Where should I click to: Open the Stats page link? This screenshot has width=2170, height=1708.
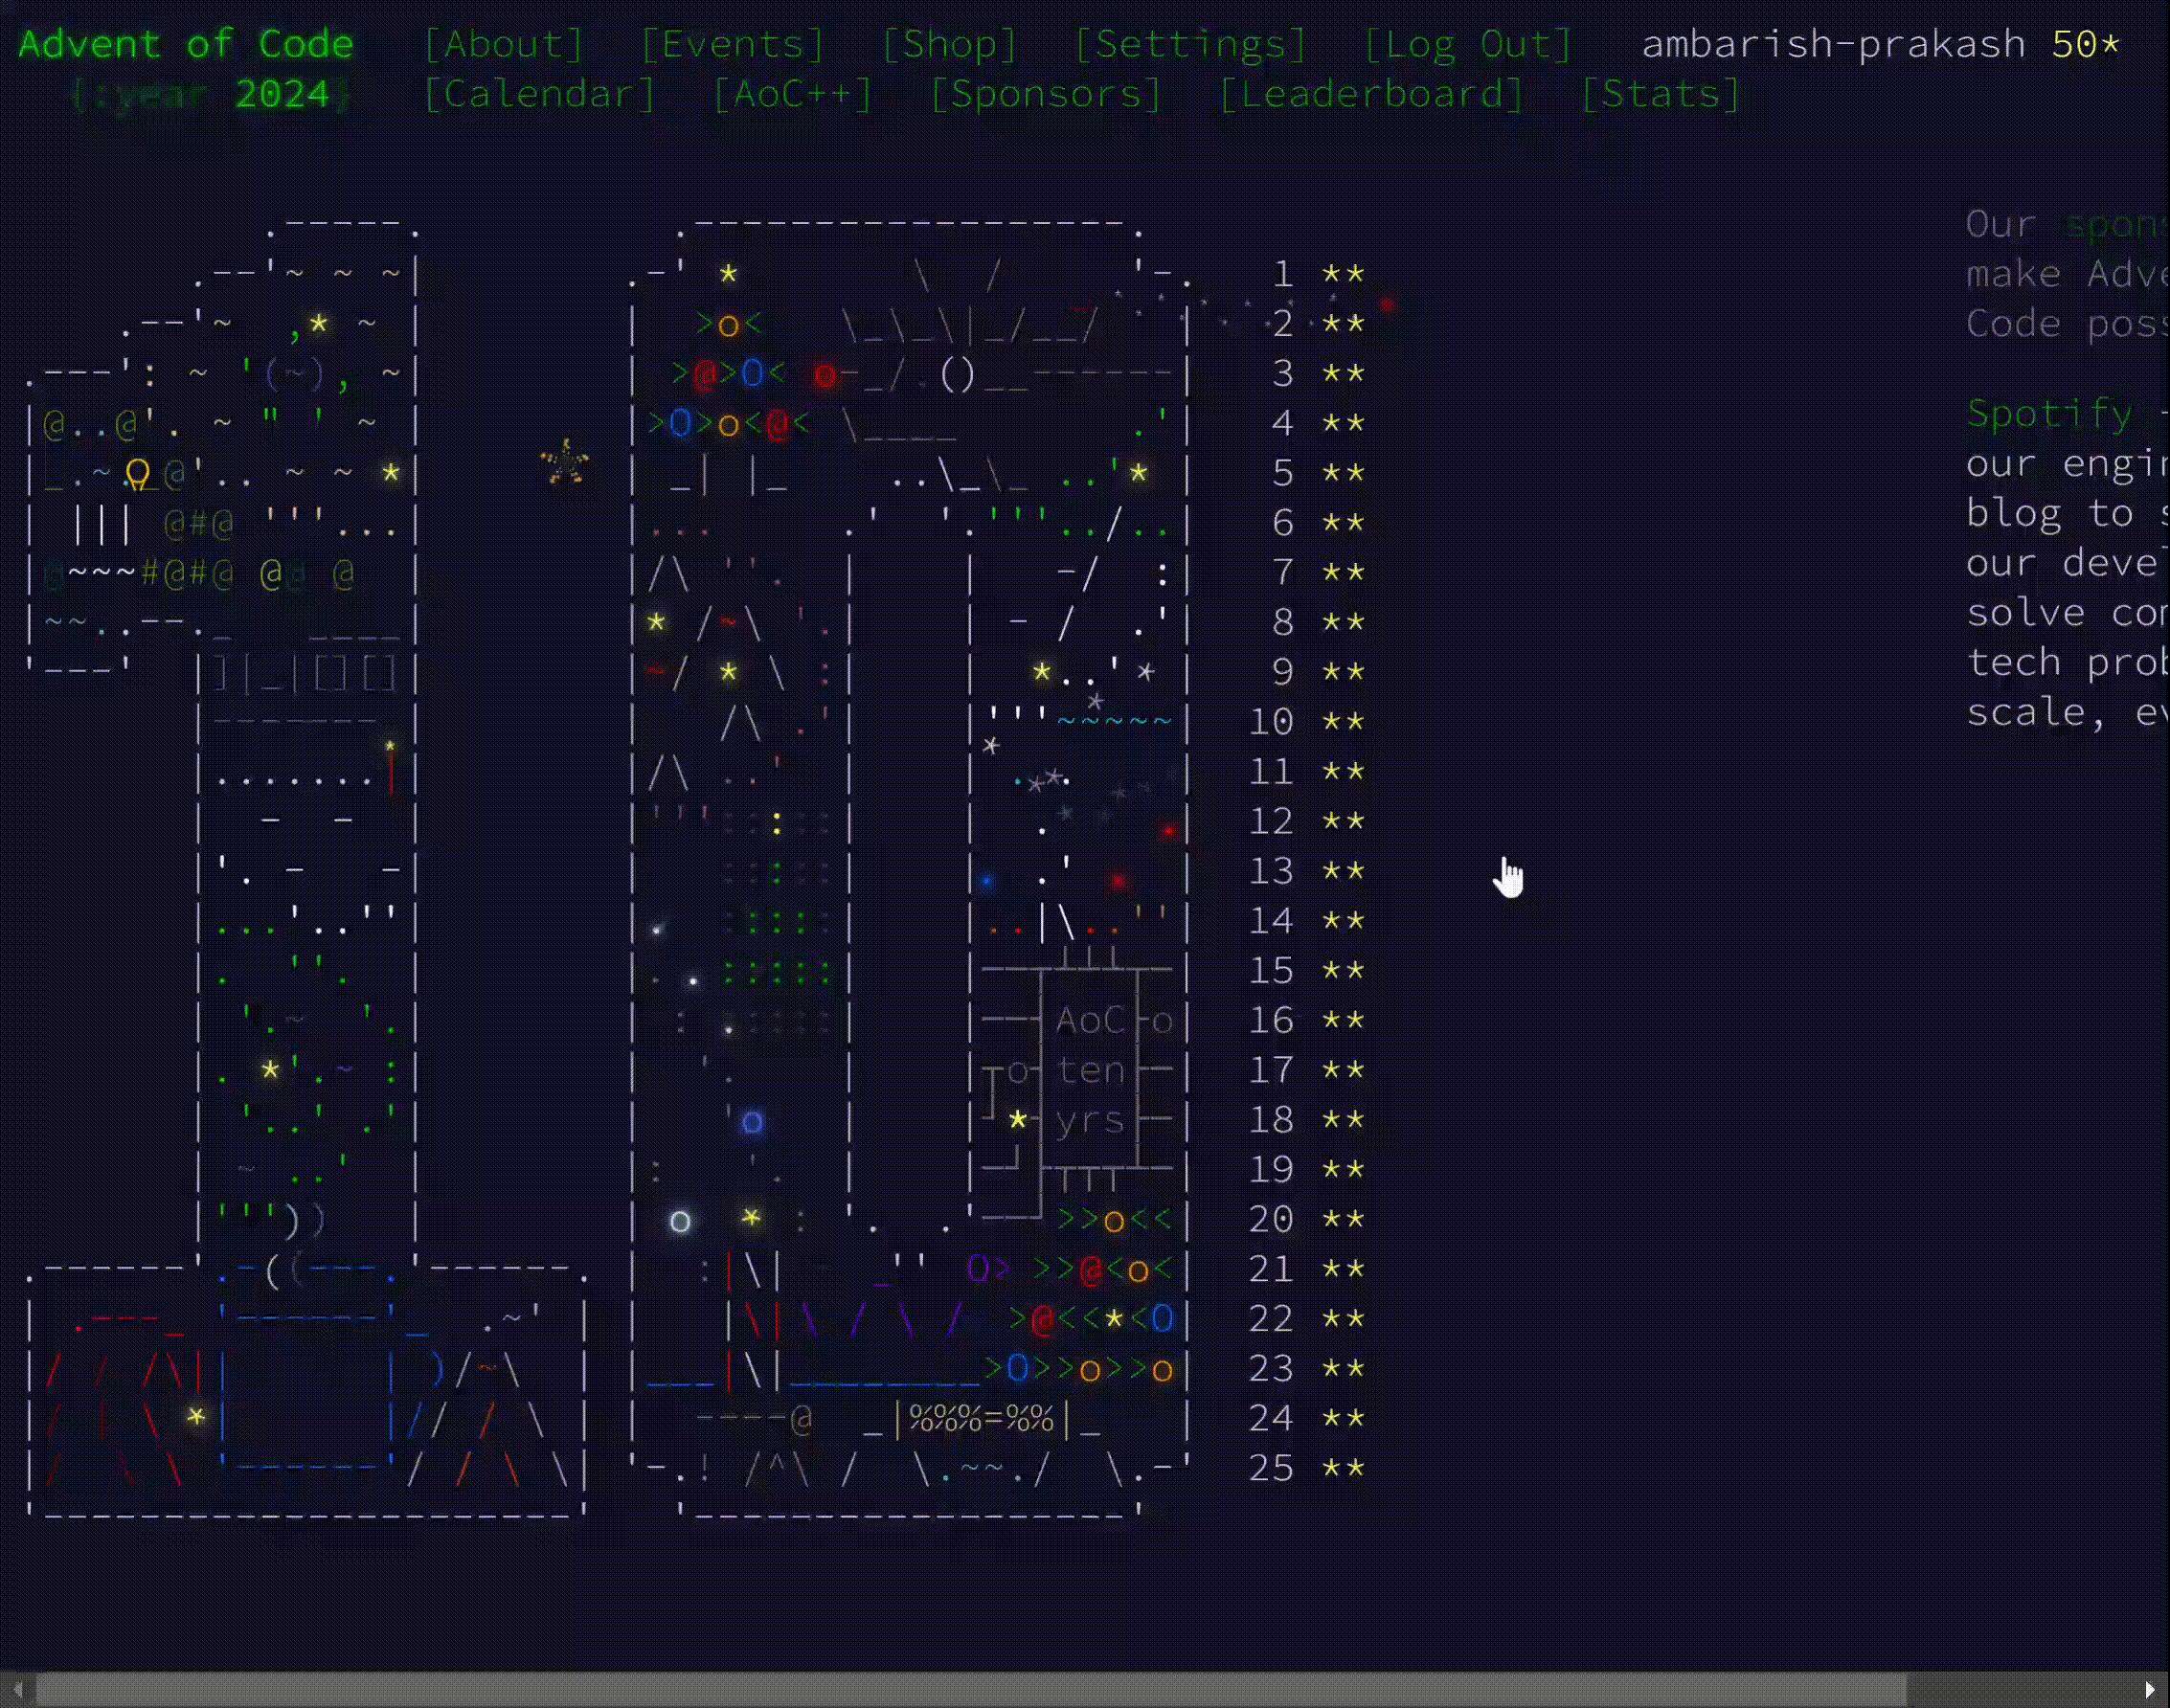pos(1660,94)
